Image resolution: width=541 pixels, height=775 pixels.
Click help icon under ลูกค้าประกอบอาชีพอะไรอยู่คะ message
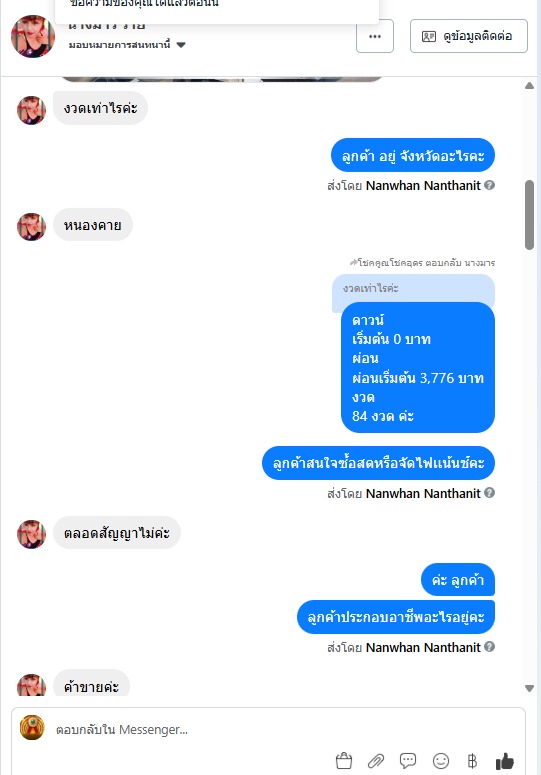pos(490,646)
